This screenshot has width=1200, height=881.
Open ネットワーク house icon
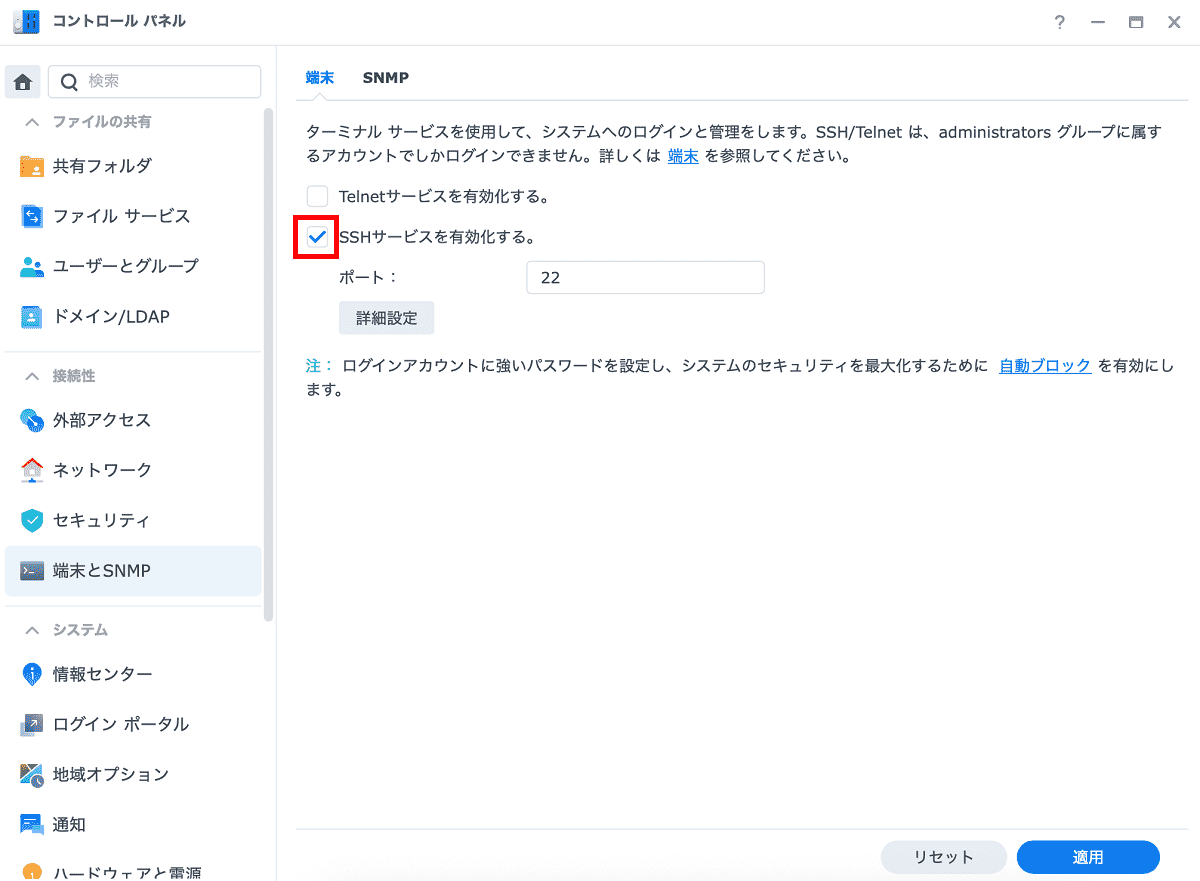pyautogui.click(x=32, y=470)
